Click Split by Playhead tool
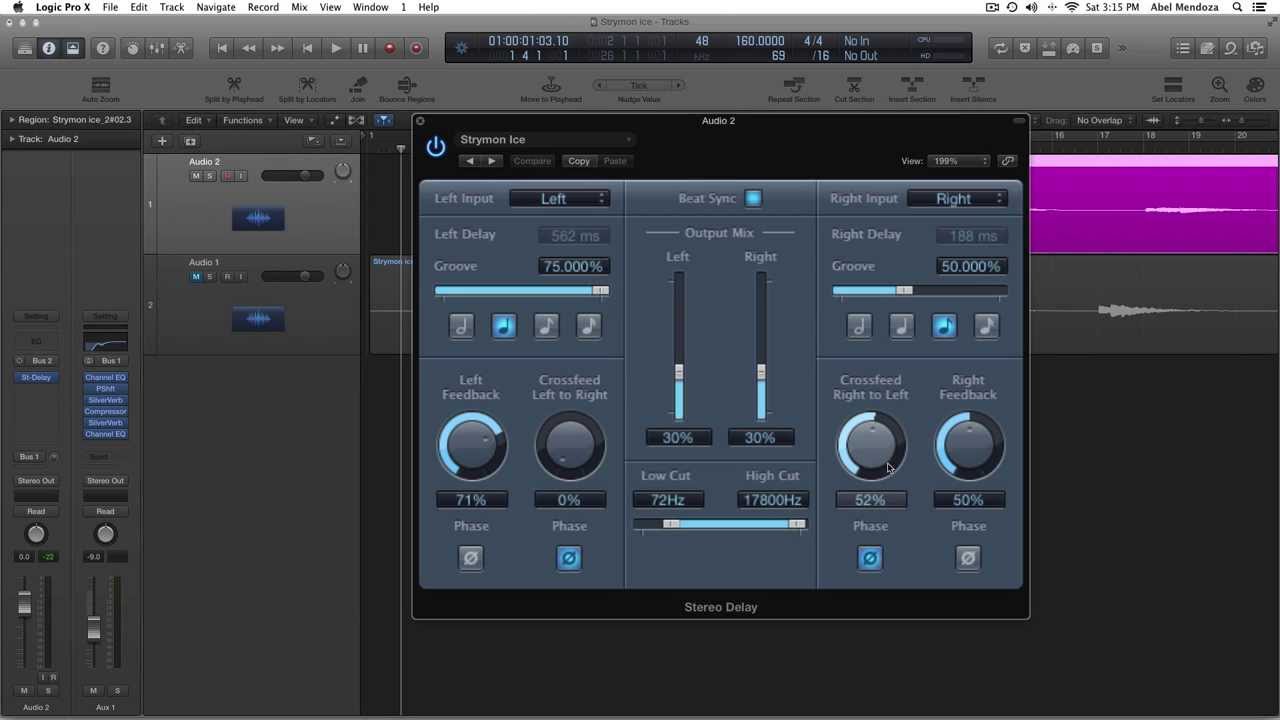1280x720 pixels. tap(234, 89)
